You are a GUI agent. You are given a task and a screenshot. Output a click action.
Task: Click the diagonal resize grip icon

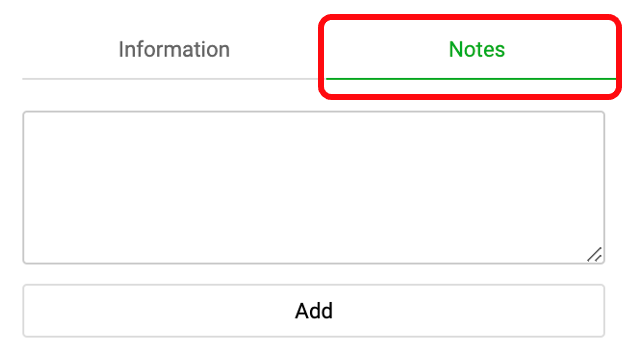[x=594, y=255]
